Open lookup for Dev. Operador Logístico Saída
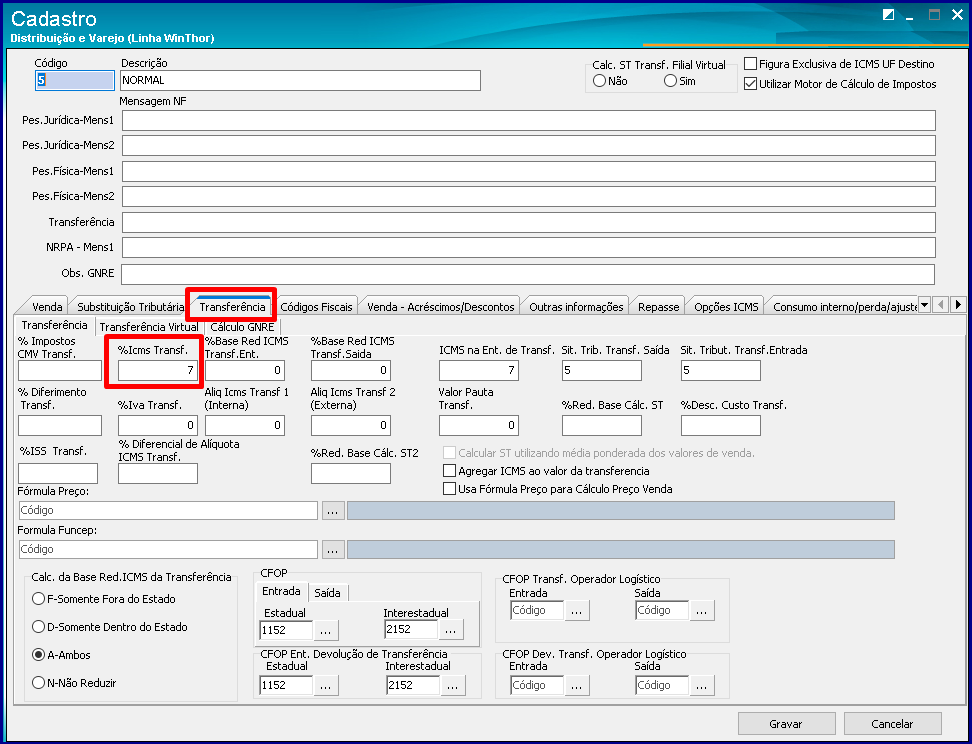The image size is (972, 744). pyautogui.click(x=702, y=685)
